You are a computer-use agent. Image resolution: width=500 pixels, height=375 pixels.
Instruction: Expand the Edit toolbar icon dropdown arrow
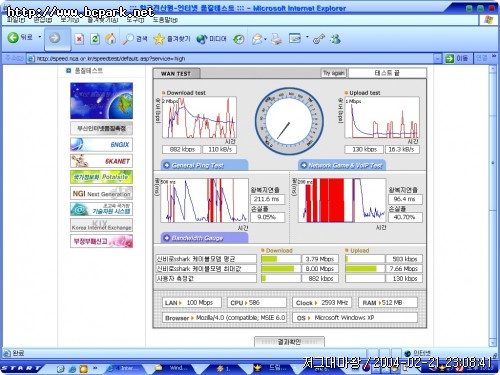[307, 37]
